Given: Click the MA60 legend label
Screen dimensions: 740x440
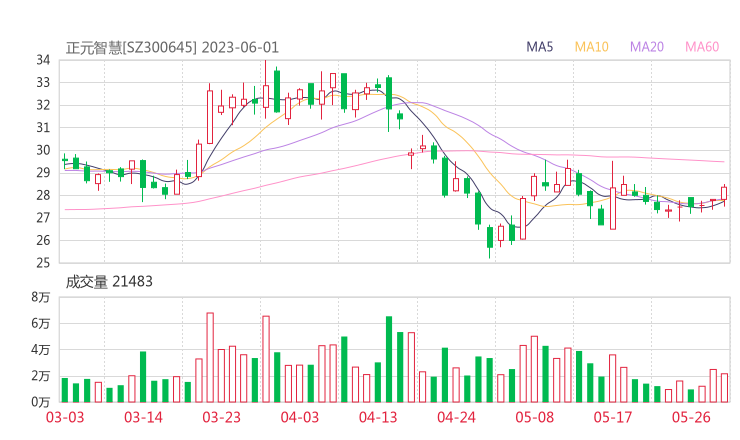Looking at the screenshot, I should pyautogui.click(x=702, y=47).
